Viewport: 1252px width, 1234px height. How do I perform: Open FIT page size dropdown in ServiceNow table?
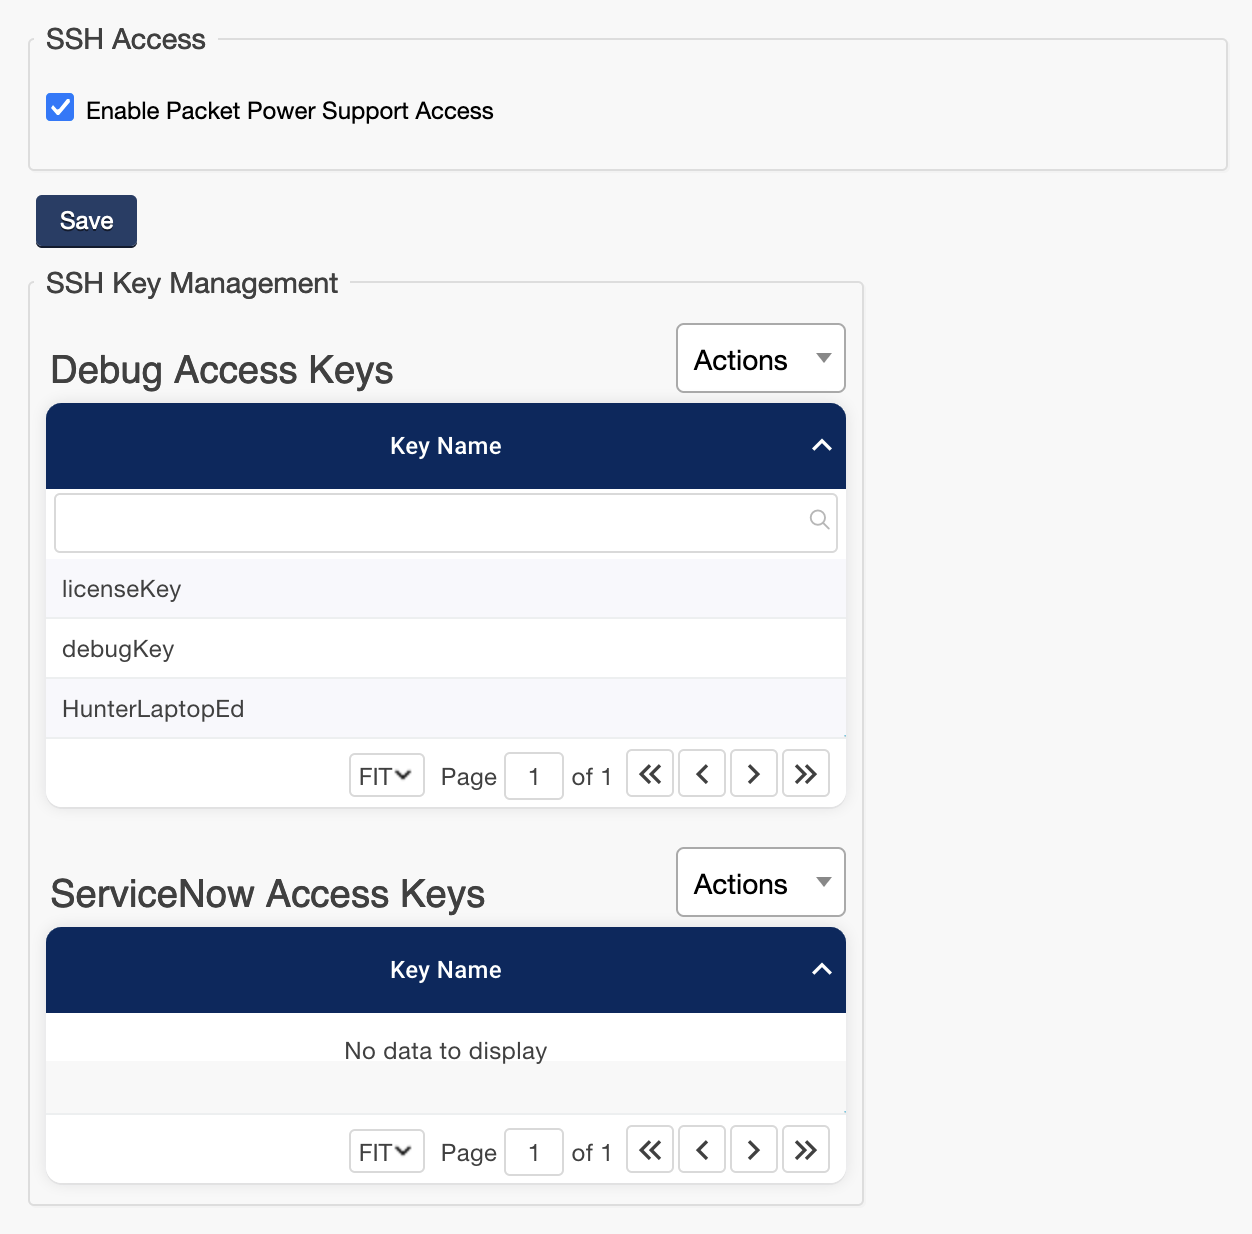(x=386, y=1152)
